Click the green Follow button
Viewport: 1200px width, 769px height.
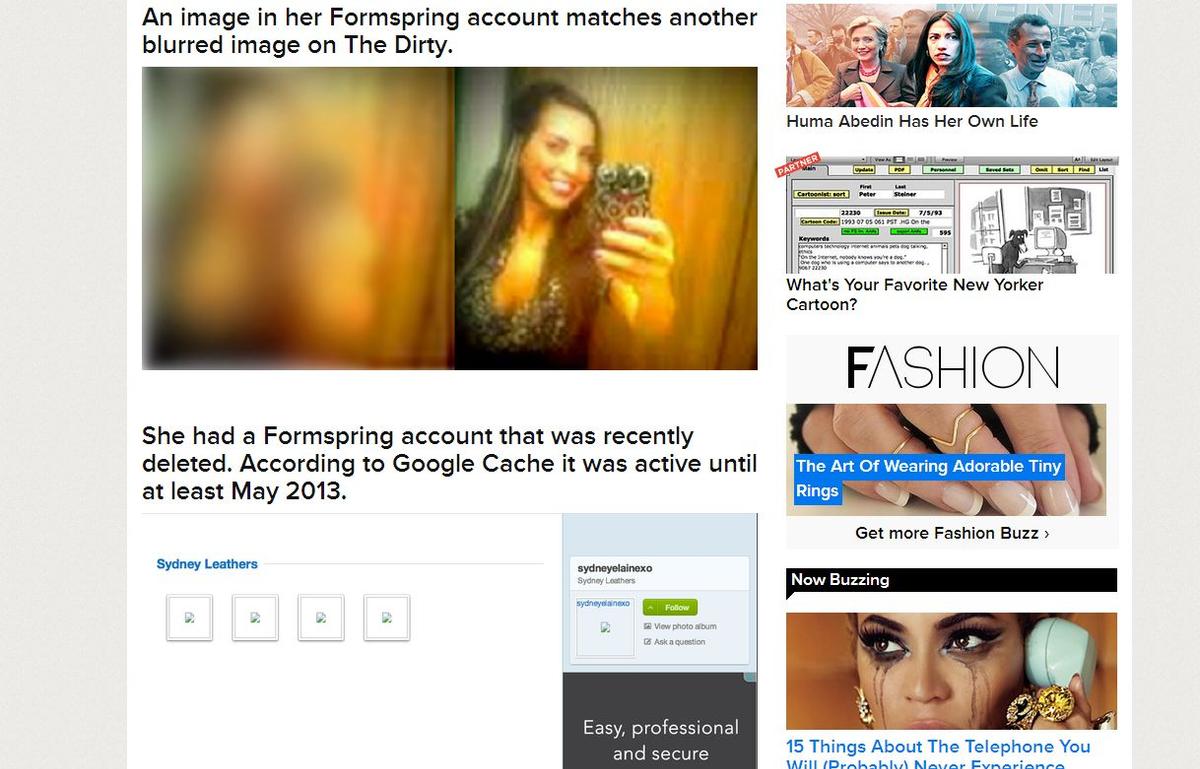click(670, 607)
